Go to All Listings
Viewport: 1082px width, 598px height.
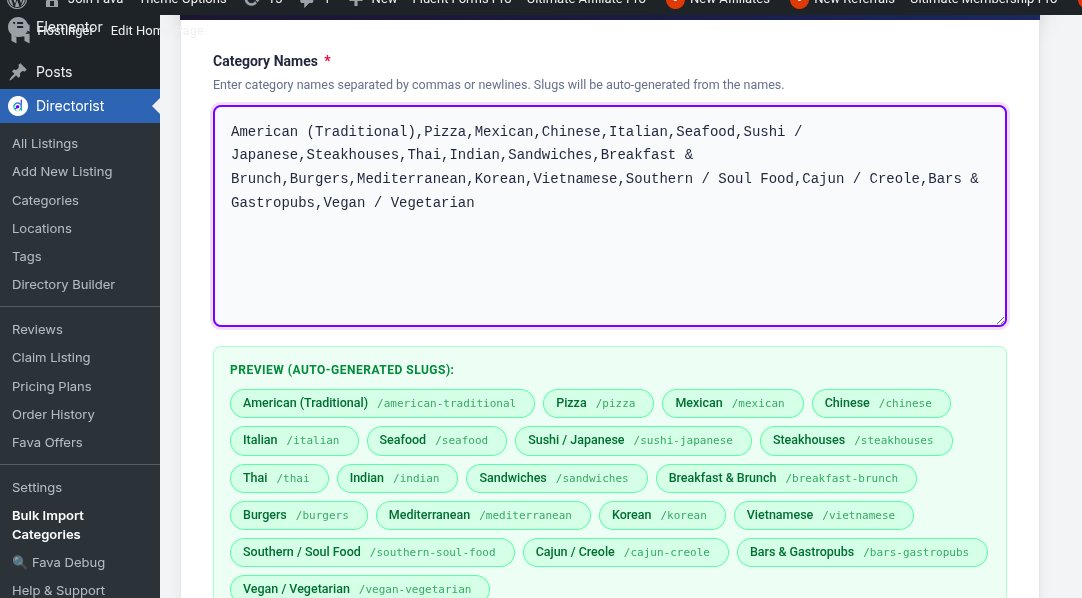point(45,143)
